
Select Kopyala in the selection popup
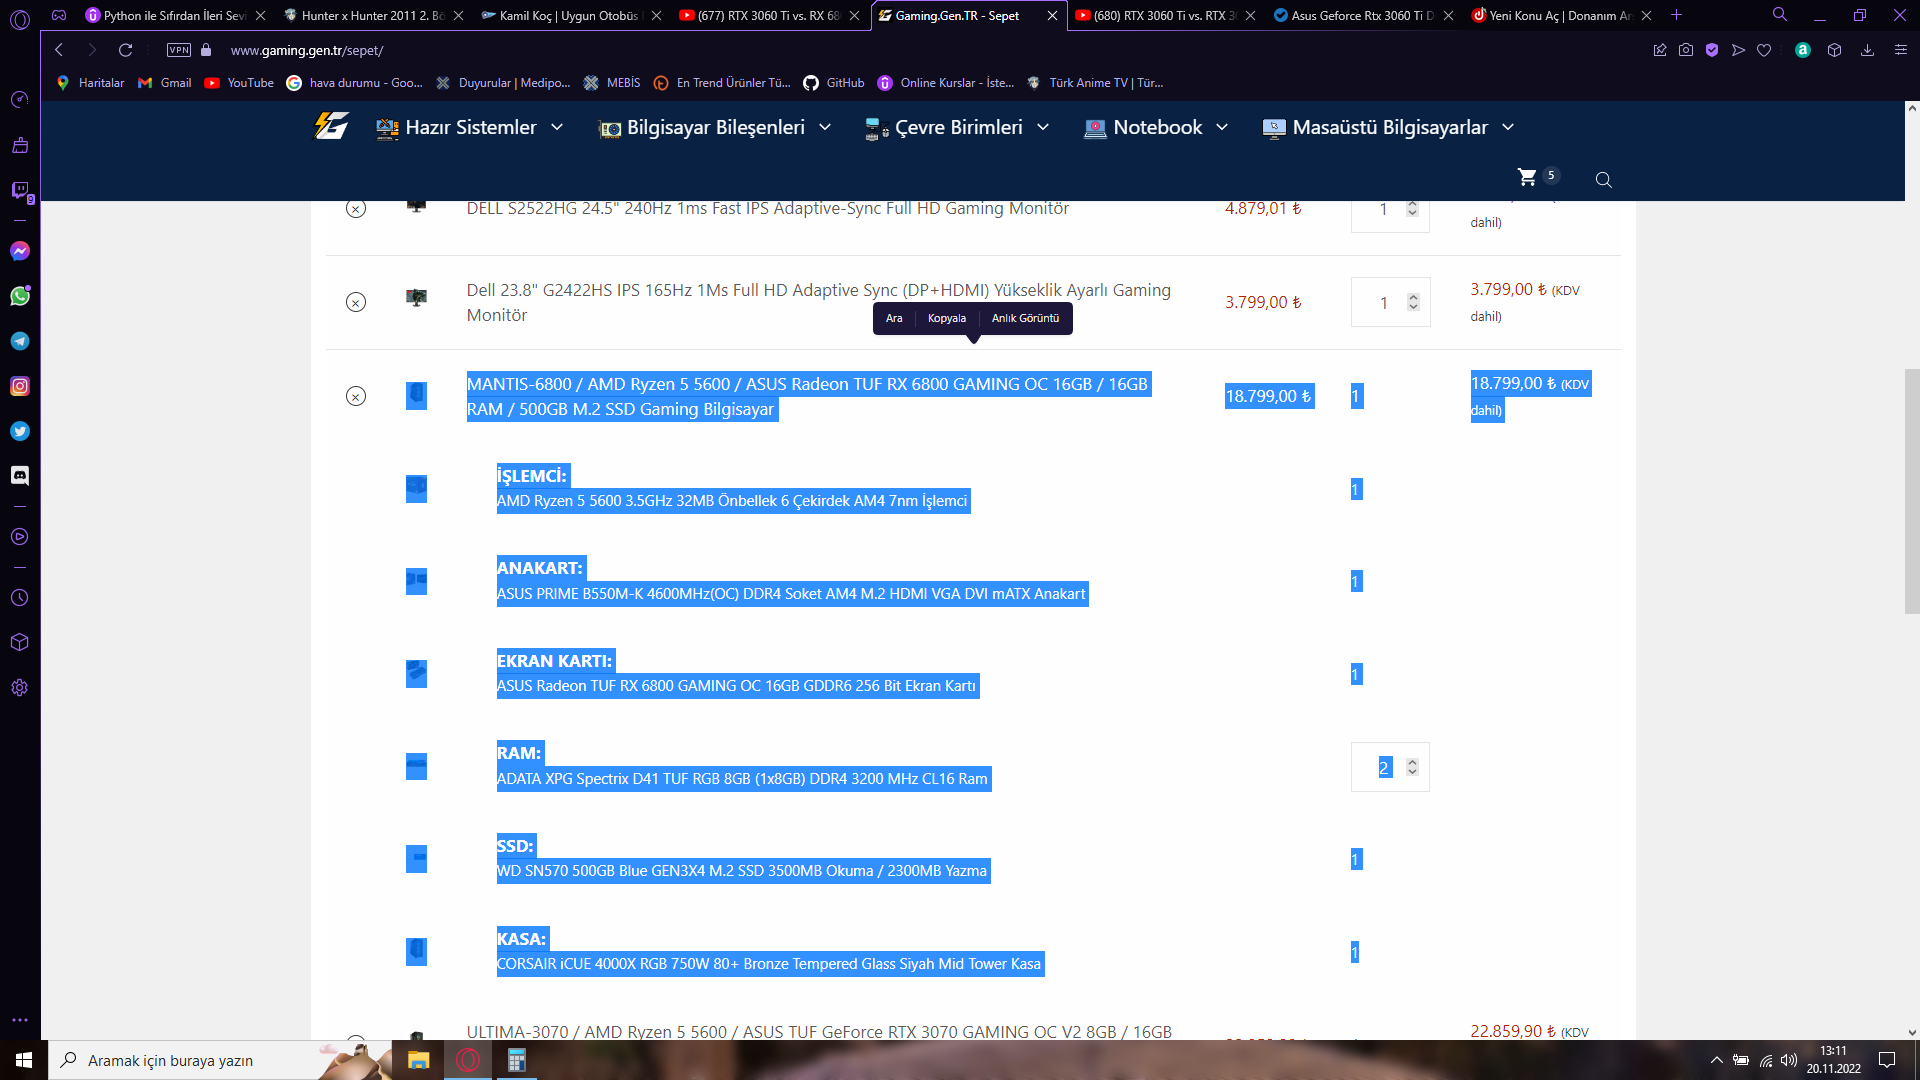pyautogui.click(x=946, y=318)
